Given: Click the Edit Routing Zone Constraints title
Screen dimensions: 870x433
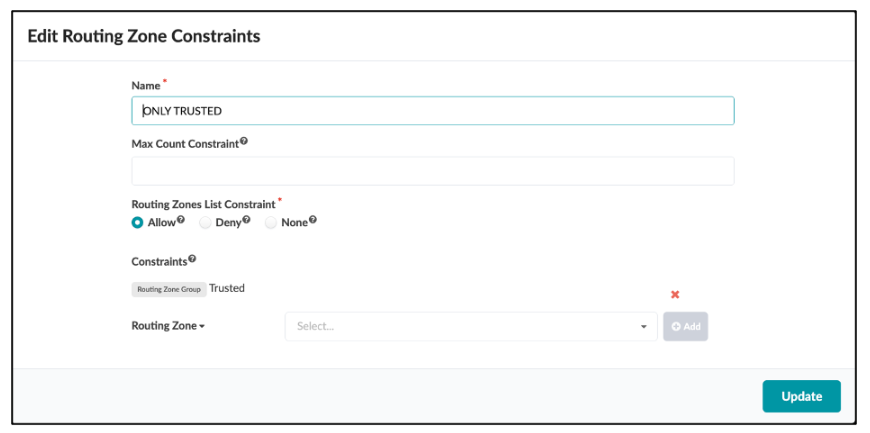Looking at the screenshot, I should [x=144, y=36].
